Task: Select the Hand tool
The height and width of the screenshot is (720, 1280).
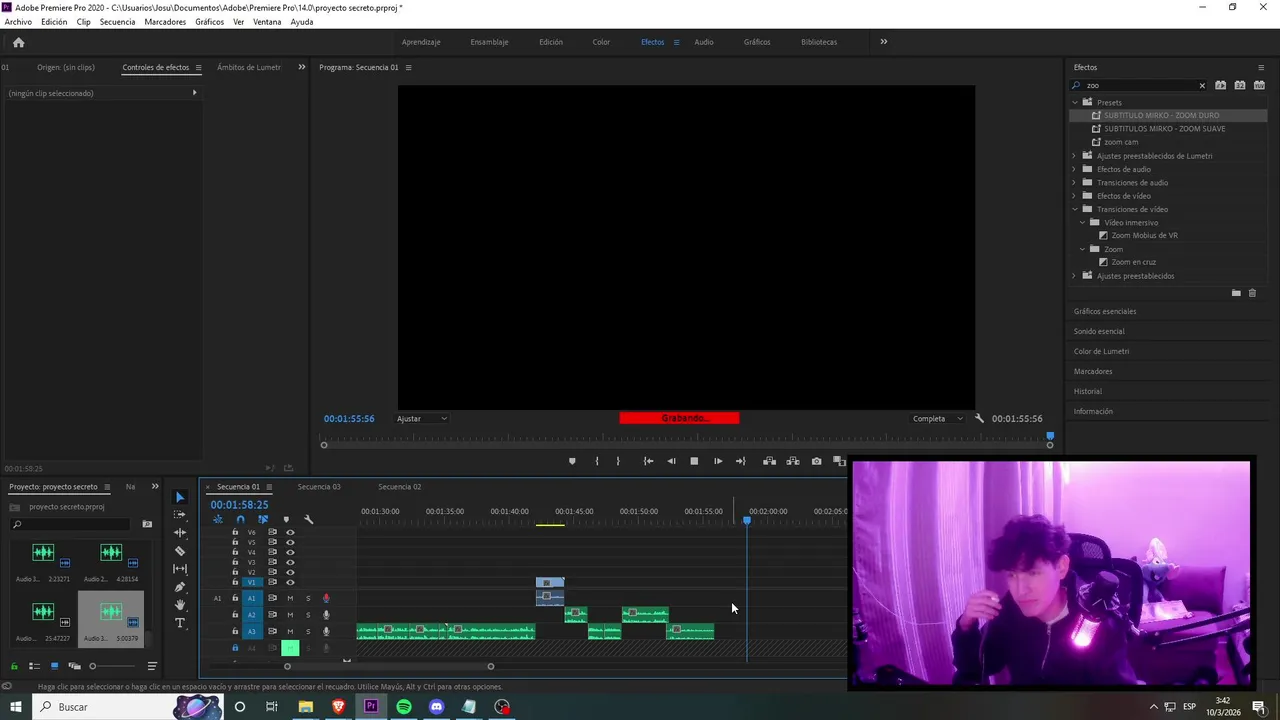Action: 180,605
